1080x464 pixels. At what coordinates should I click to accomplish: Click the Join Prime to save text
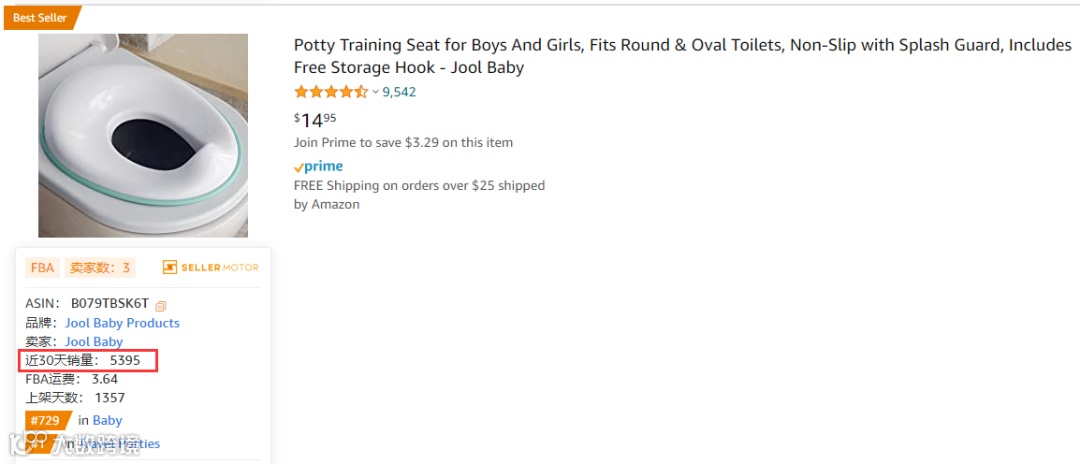403,142
